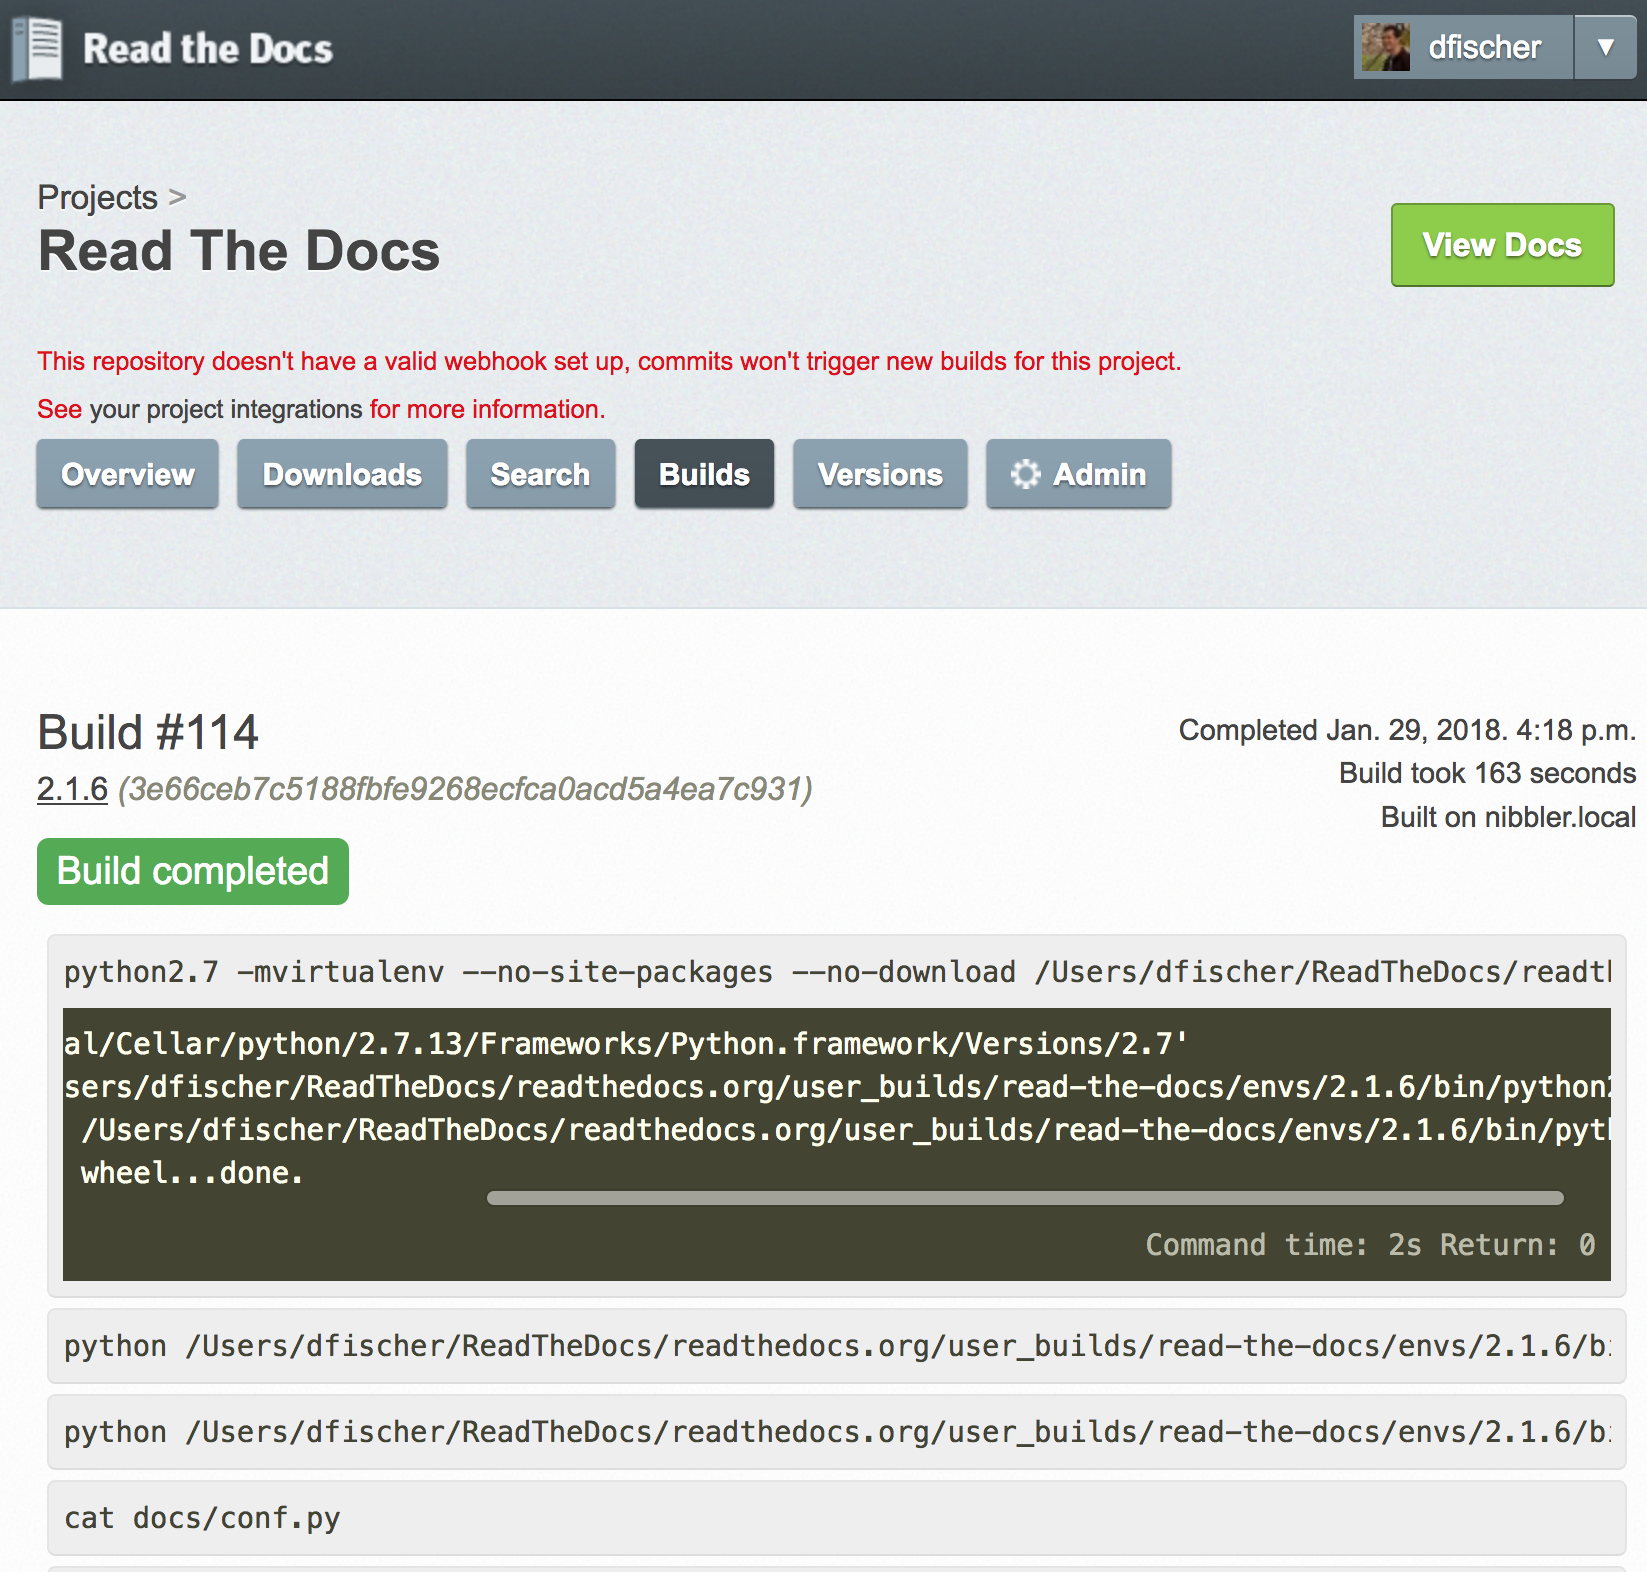Click the Build completed status badge

193,871
